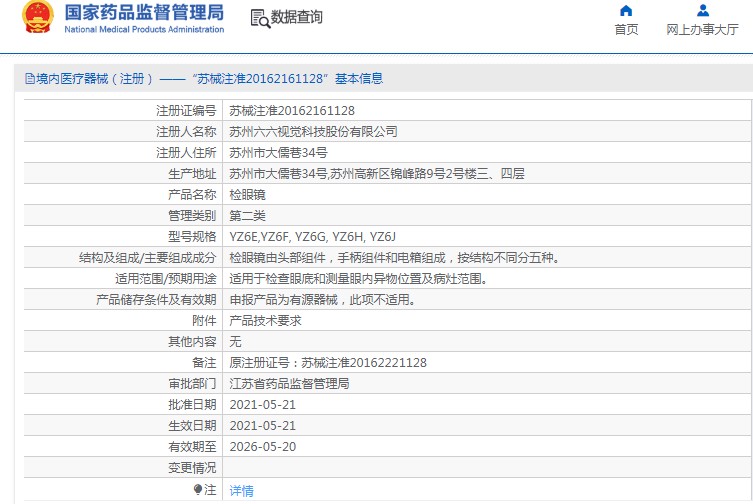Click the 审批部门 row label

192,384
